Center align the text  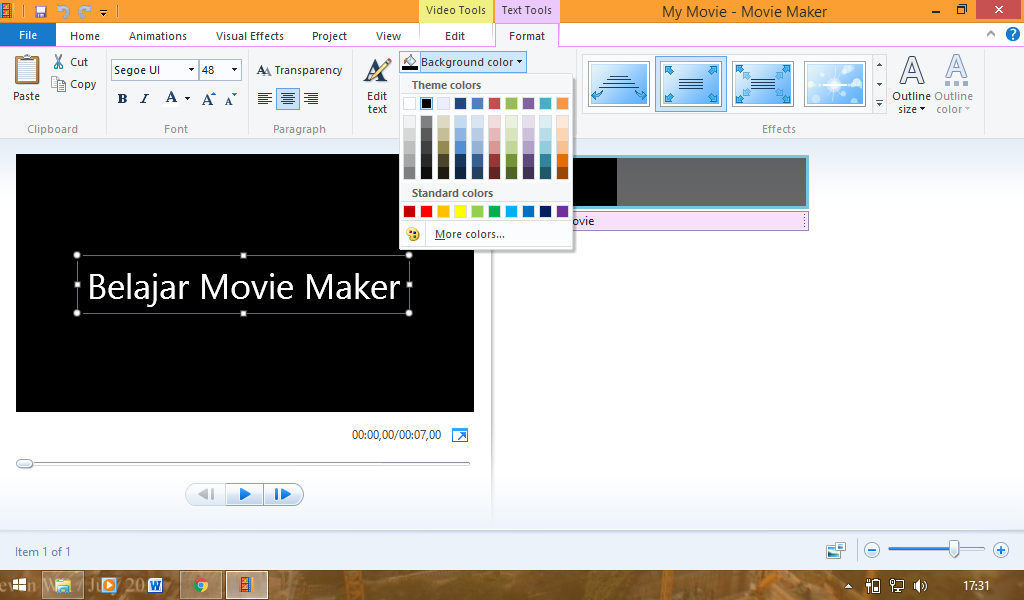click(x=287, y=99)
